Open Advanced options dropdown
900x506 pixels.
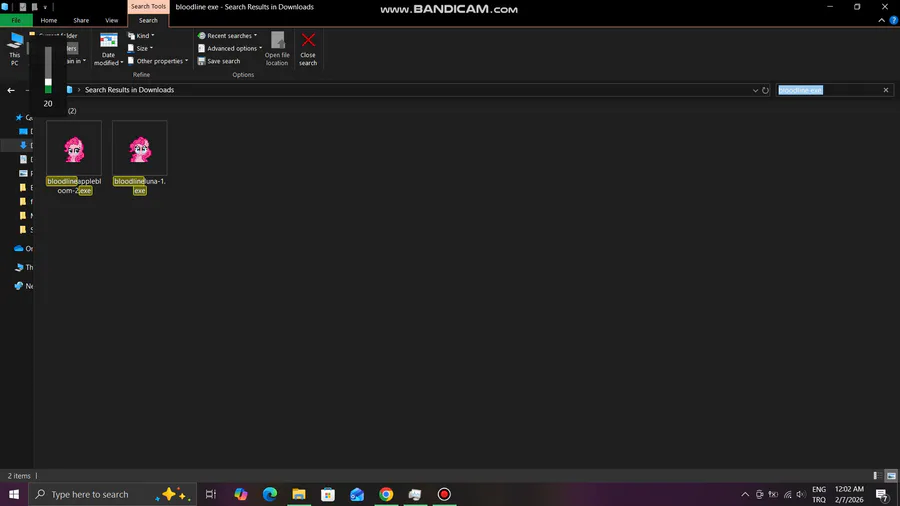(230, 48)
